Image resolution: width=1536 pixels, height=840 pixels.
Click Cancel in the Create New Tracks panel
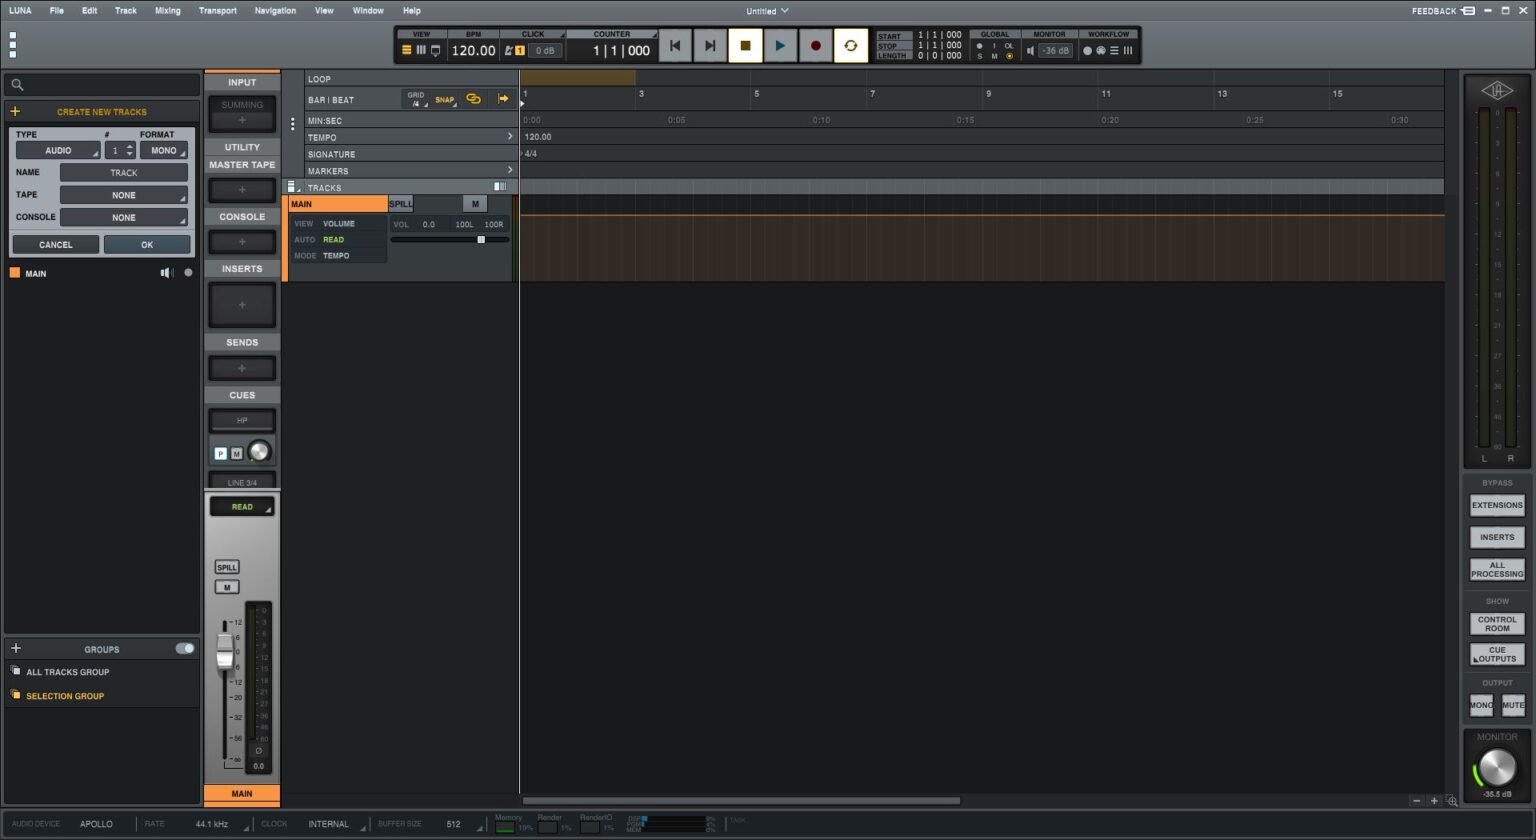55,244
